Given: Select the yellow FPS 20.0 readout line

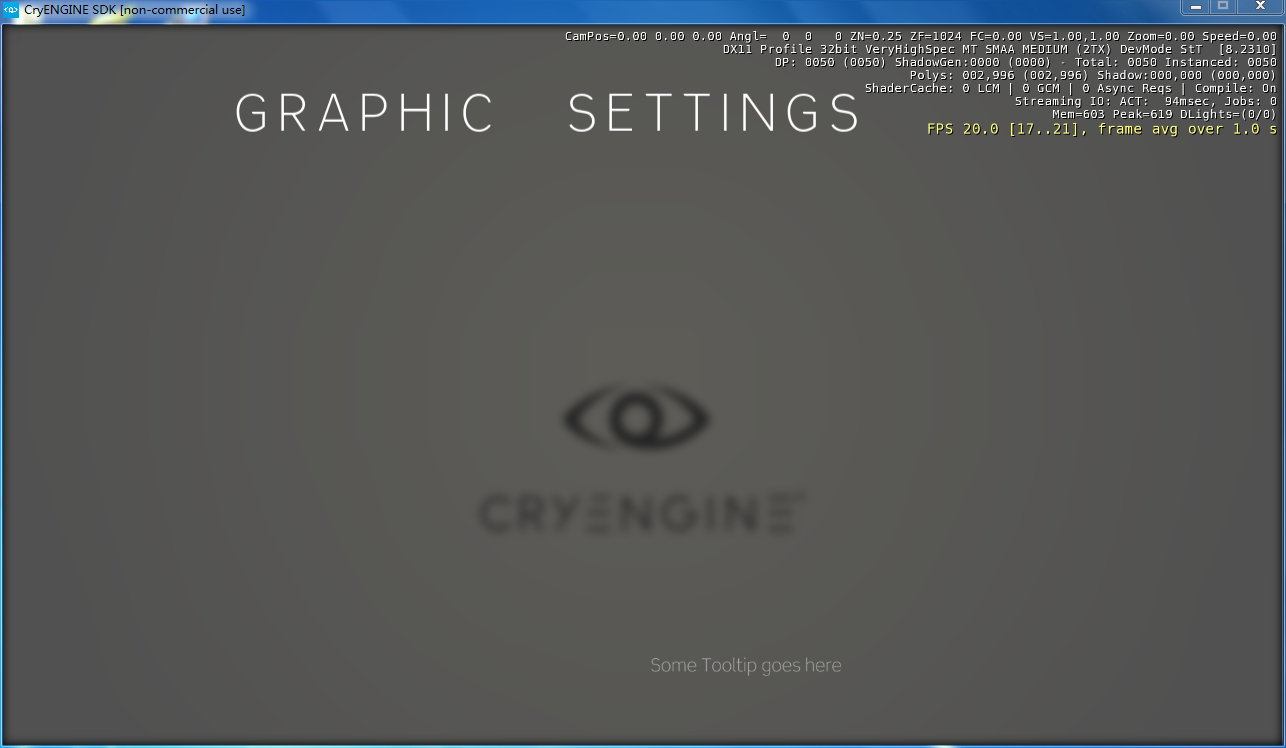Looking at the screenshot, I should 1102,129.
